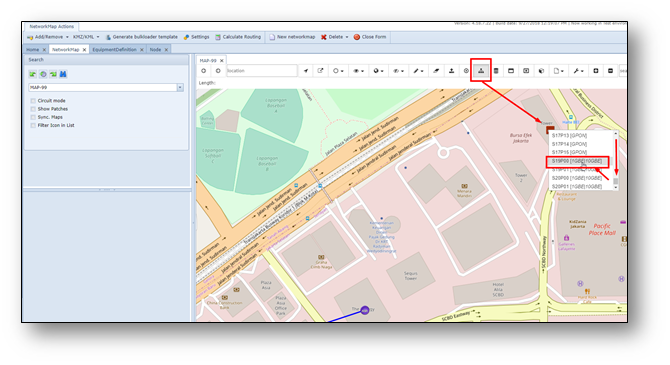Click scrollbar thumb in the port list
The width and height of the screenshot is (670, 365).
615,181
